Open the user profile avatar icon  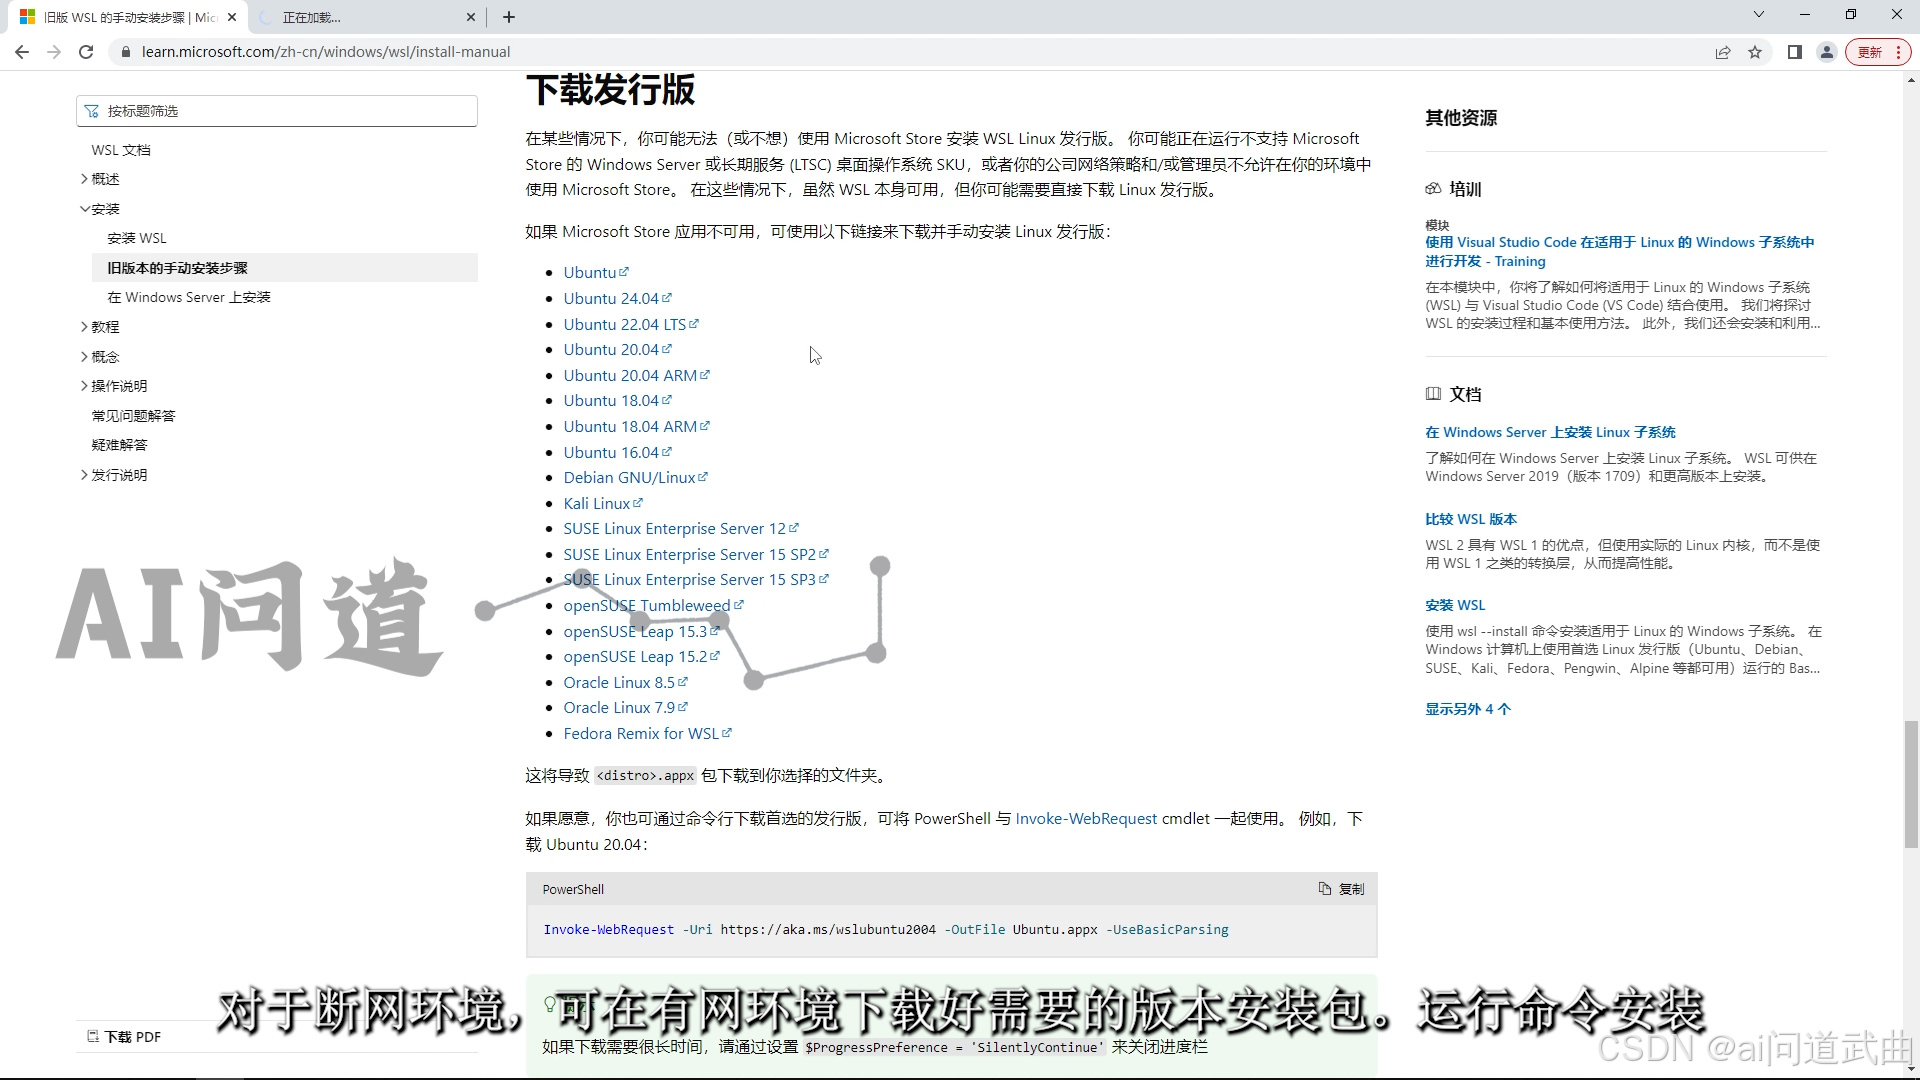1826,52
